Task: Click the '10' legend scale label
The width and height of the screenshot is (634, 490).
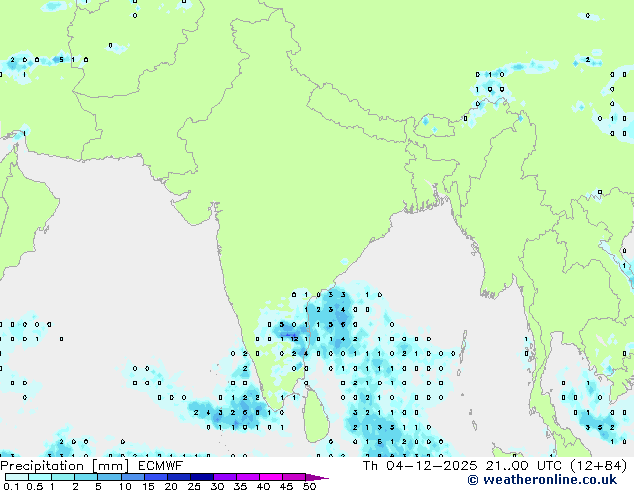Action: [125, 486]
